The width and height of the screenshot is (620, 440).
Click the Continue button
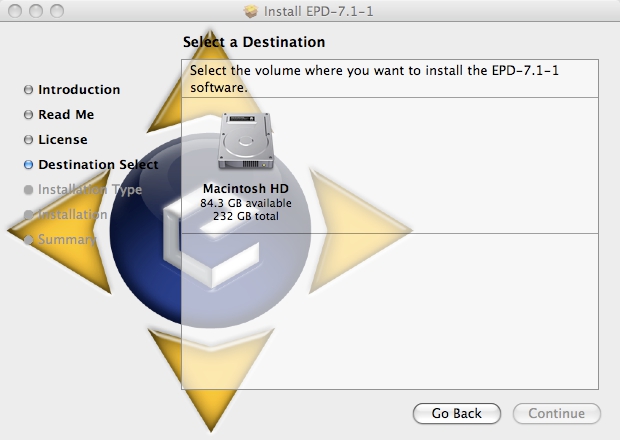557,414
